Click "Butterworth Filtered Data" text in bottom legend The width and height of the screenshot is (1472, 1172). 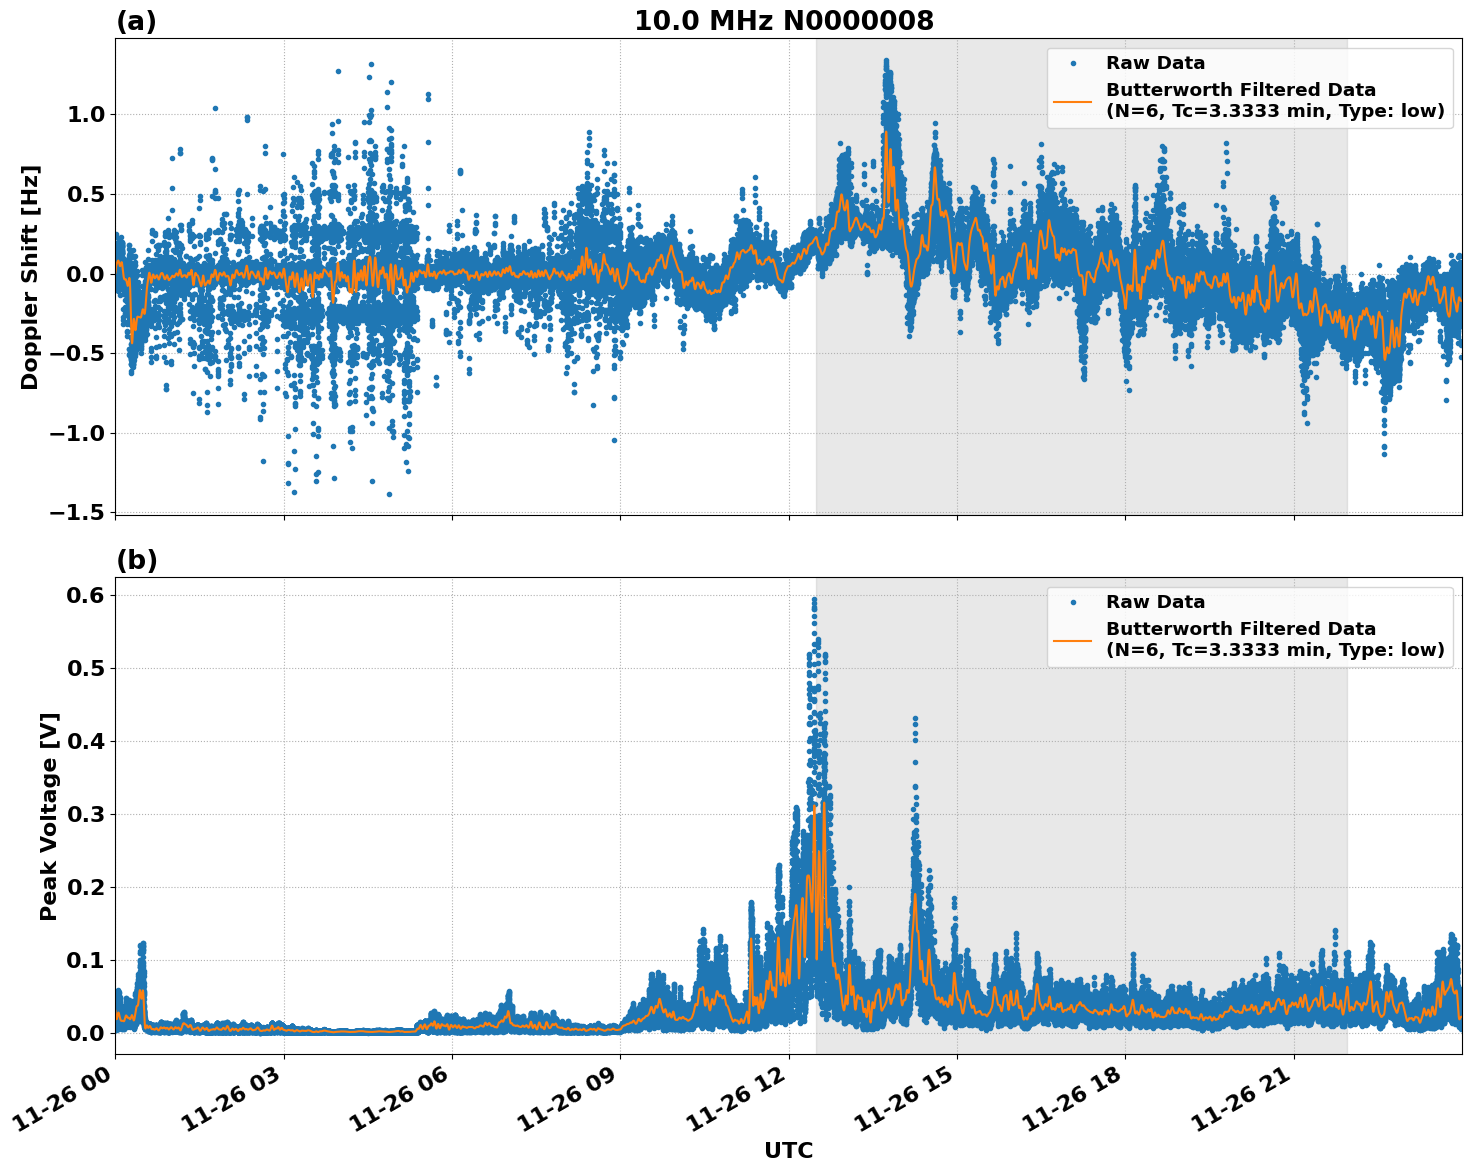1240,629
